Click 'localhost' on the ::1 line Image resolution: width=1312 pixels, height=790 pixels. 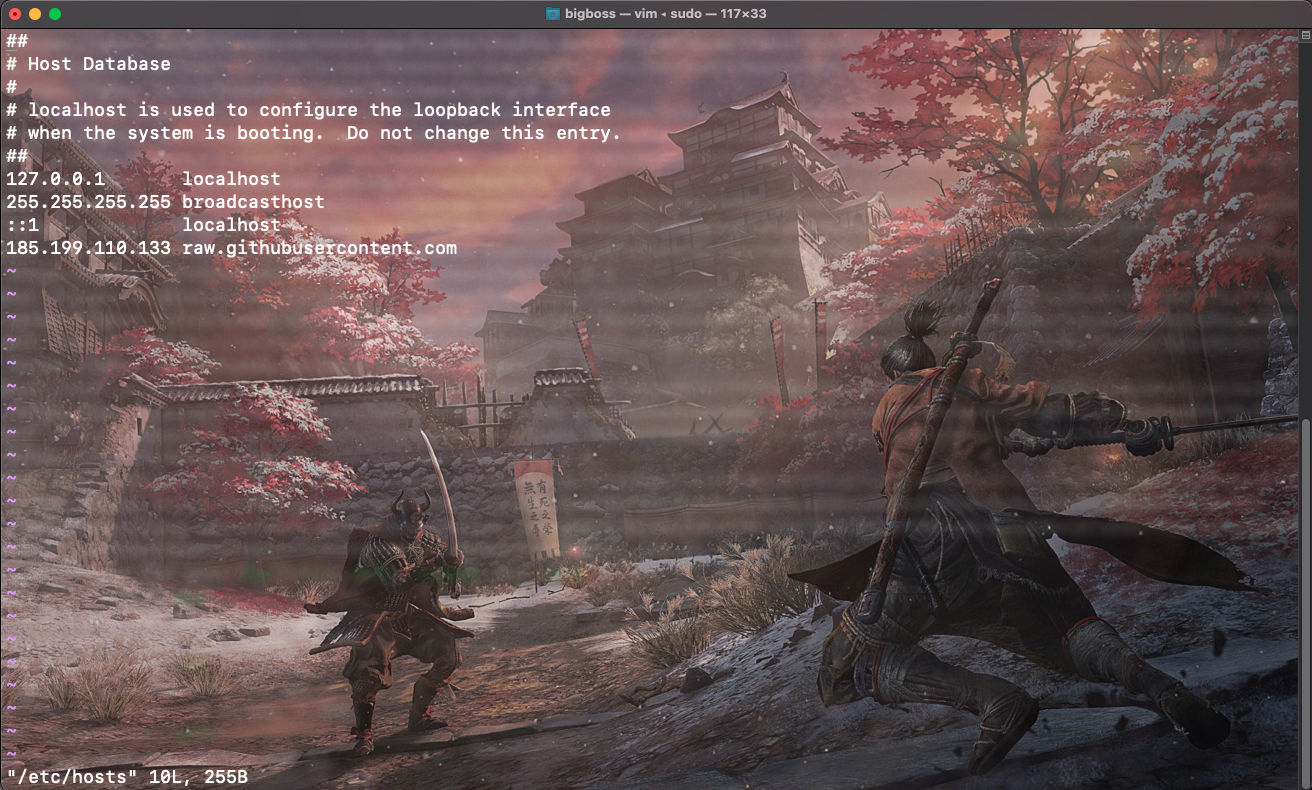231,225
